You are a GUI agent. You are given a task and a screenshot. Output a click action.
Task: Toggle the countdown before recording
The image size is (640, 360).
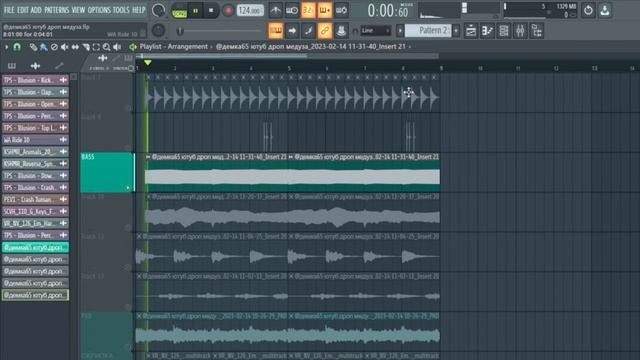308,11
